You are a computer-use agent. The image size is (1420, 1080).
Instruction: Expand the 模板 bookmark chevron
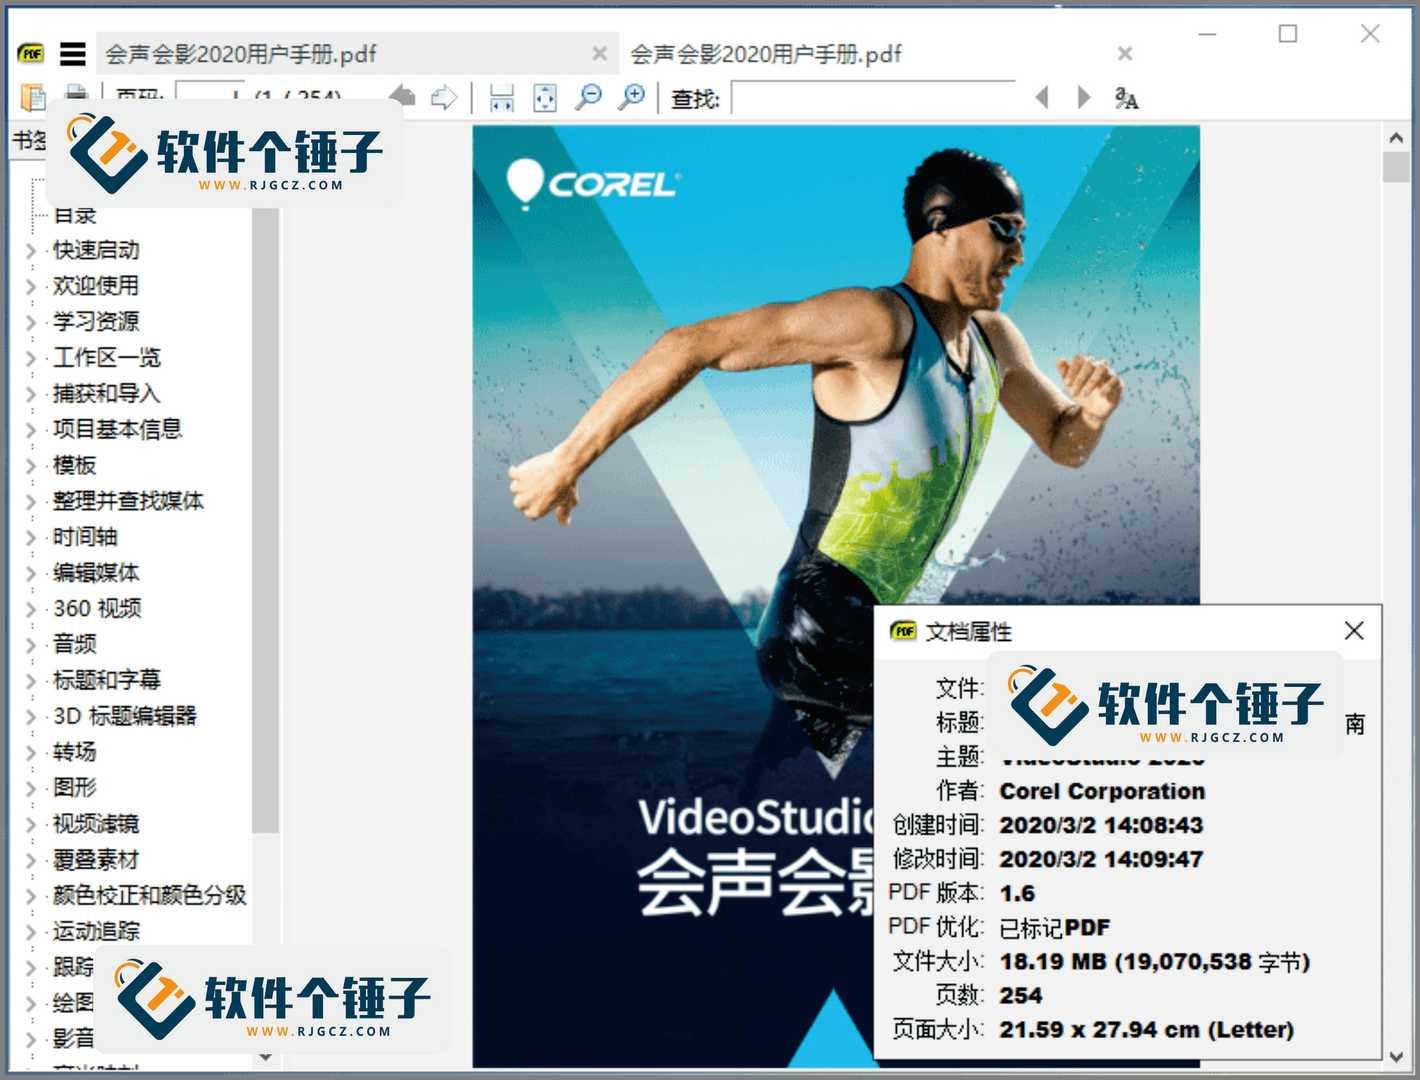point(31,466)
